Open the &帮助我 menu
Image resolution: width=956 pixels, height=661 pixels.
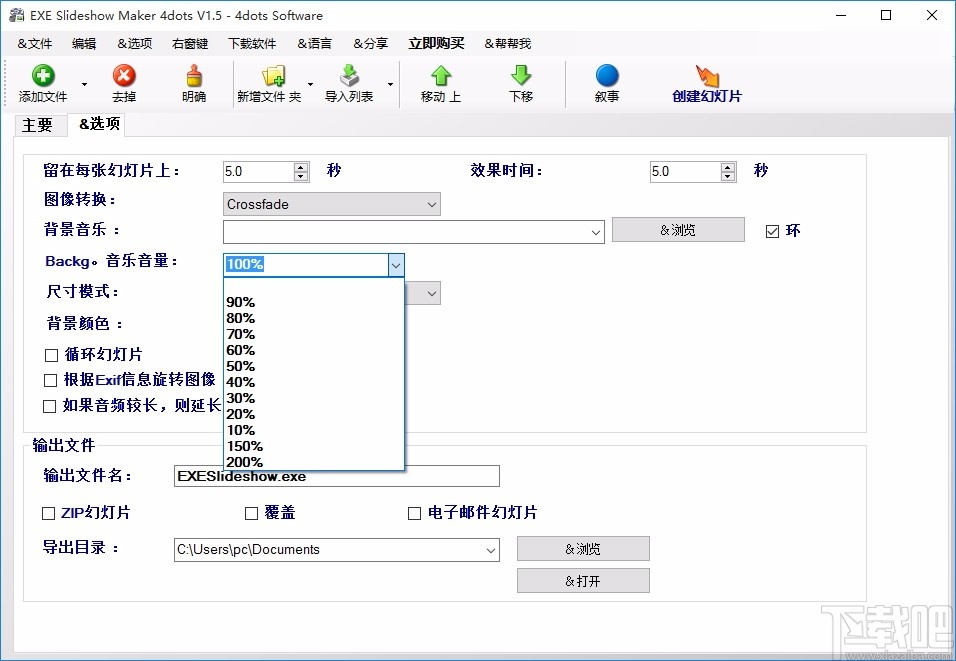(508, 43)
